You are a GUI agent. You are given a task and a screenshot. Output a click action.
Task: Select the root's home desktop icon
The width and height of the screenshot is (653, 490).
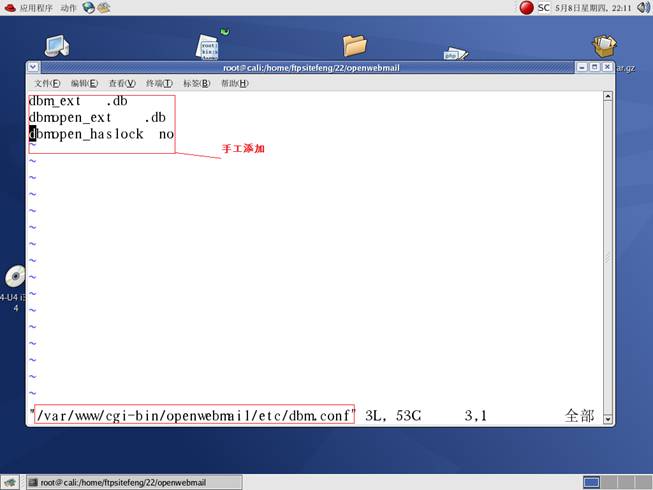click(x=209, y=45)
